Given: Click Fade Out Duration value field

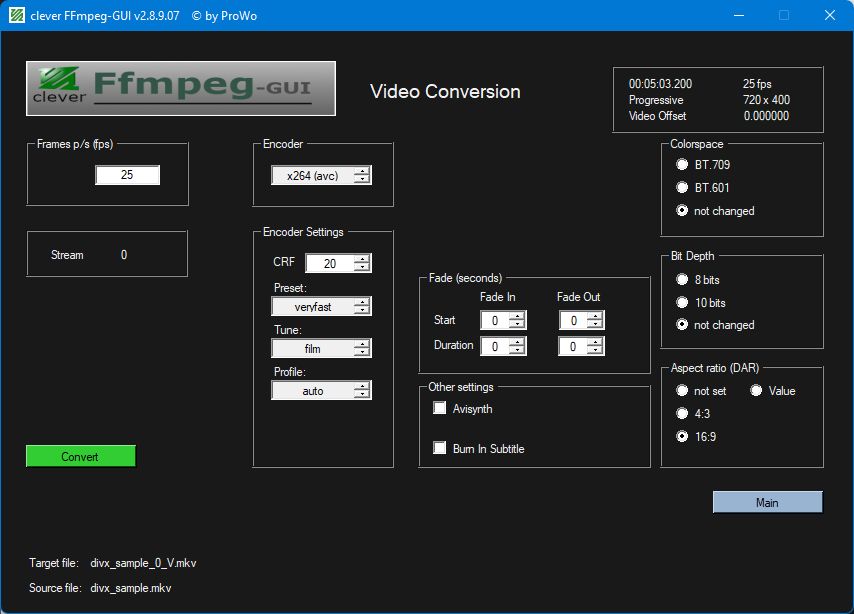Looking at the screenshot, I should (x=574, y=346).
